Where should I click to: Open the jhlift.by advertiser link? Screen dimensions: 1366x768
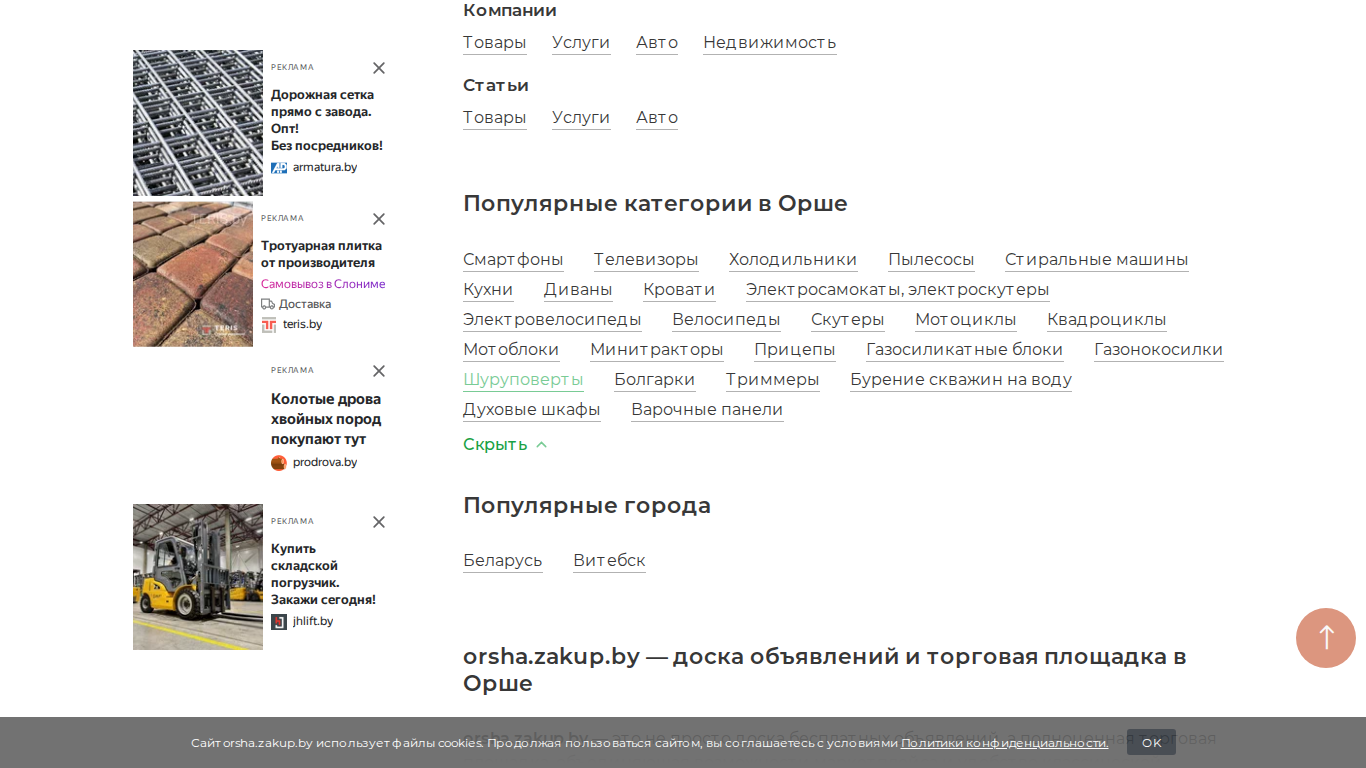pyautogui.click(x=313, y=622)
